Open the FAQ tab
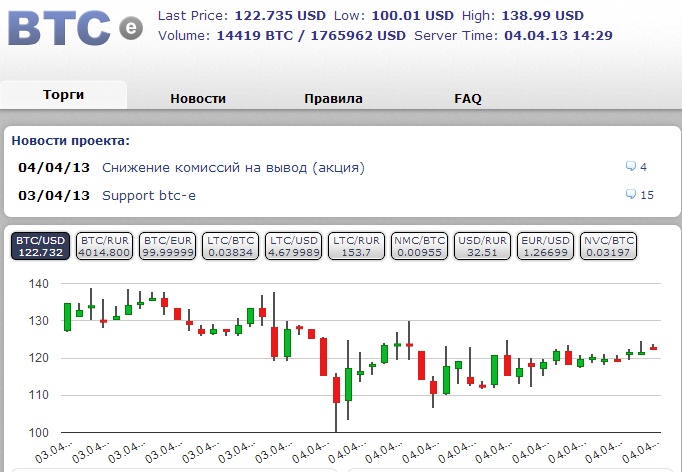 [x=468, y=99]
